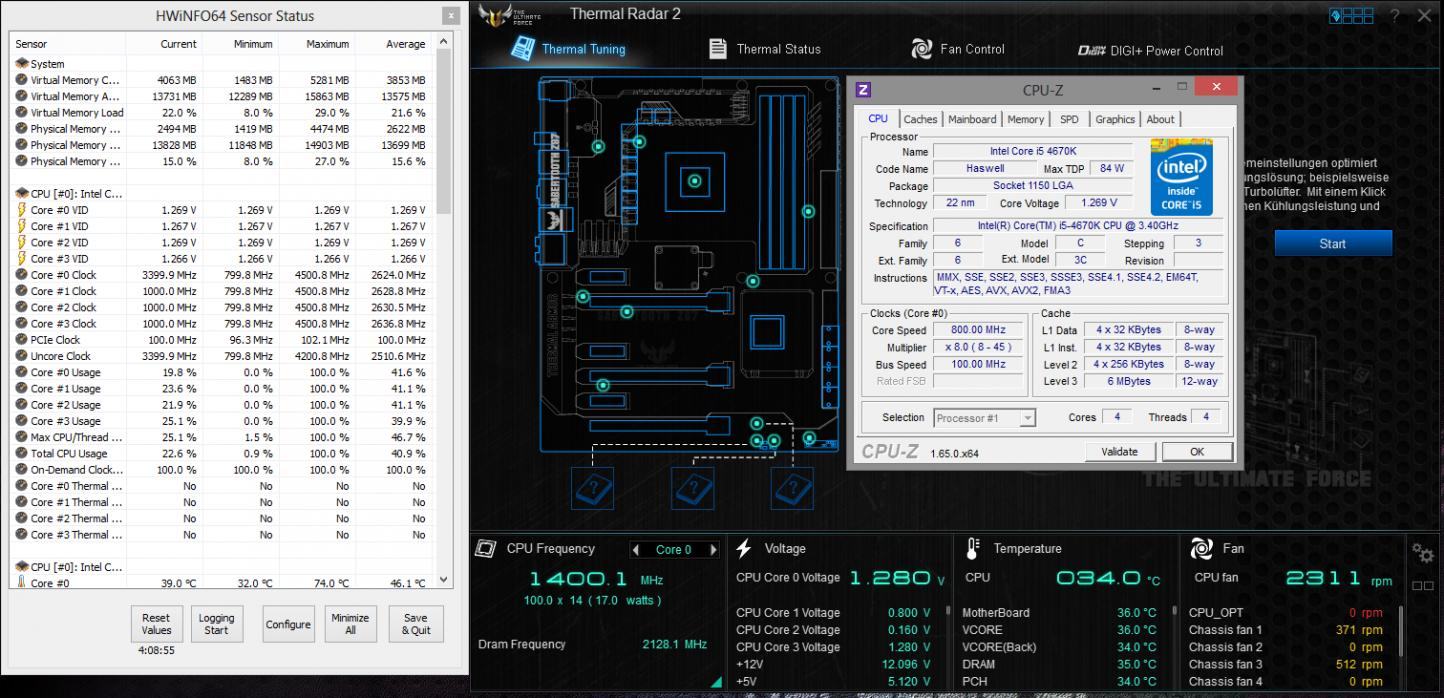
Task: Select the sensor marker at the CPU socket center
Action: (x=695, y=182)
